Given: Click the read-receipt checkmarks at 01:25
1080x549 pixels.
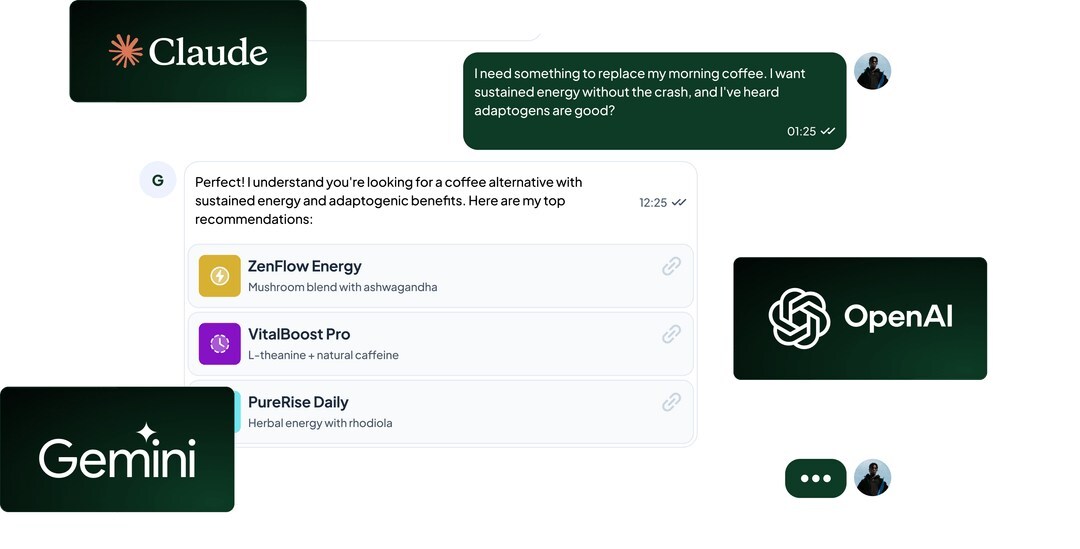Looking at the screenshot, I should pos(828,131).
